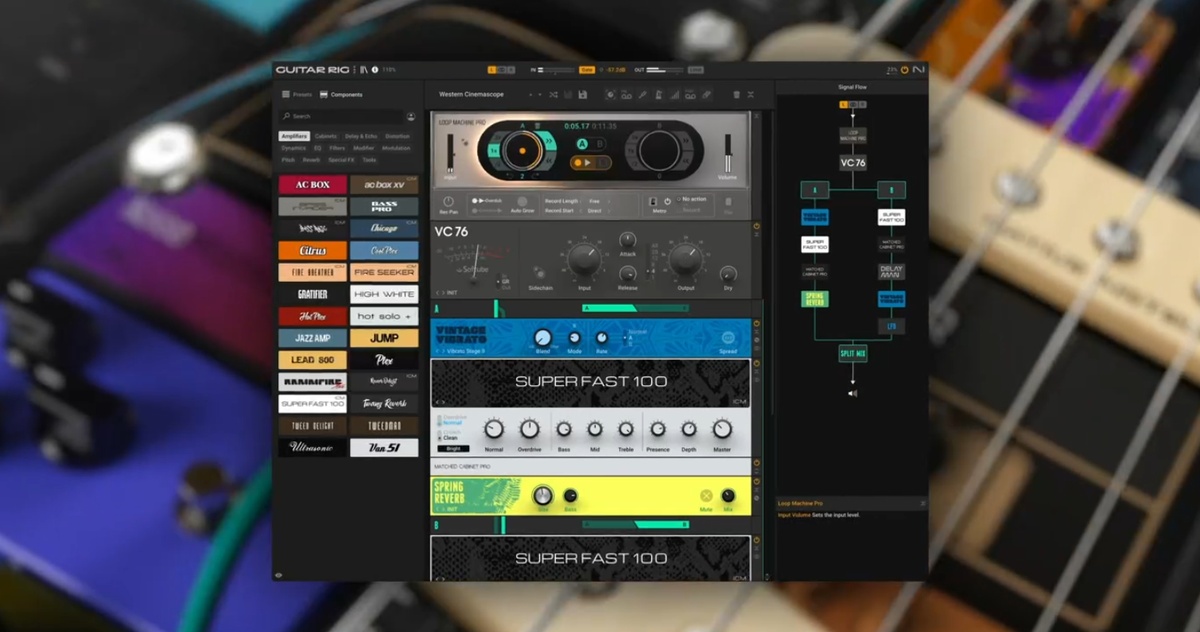Toggle the global power button in header

click(905, 70)
